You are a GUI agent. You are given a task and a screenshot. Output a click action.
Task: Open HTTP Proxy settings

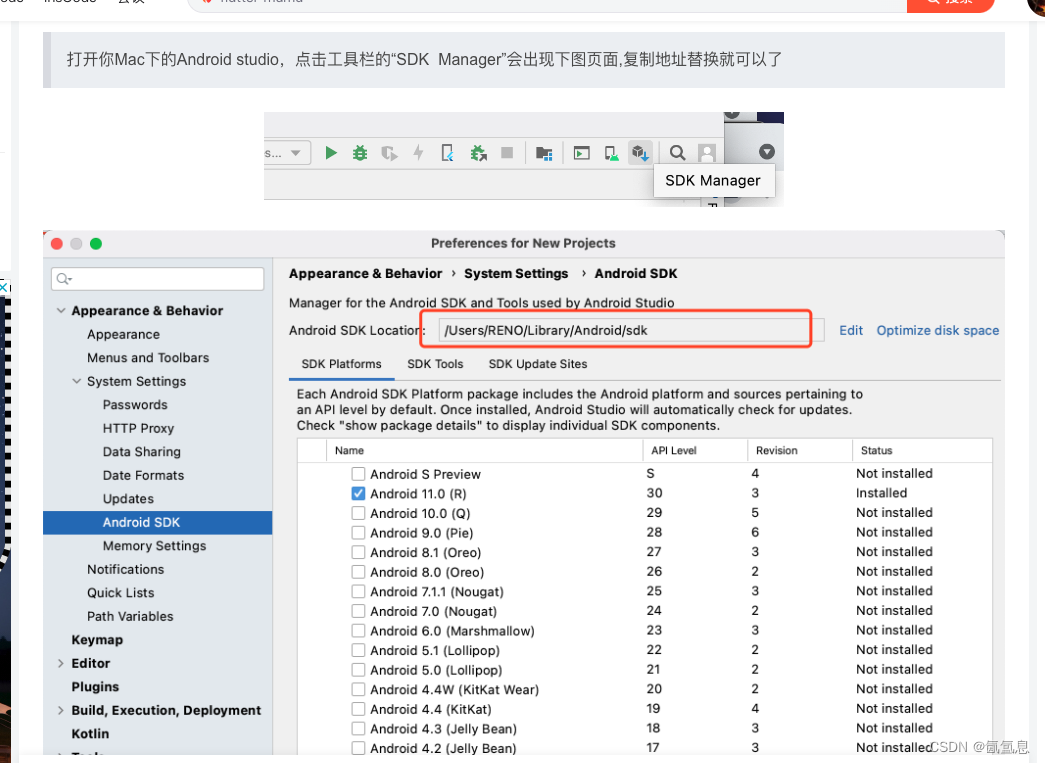point(139,428)
